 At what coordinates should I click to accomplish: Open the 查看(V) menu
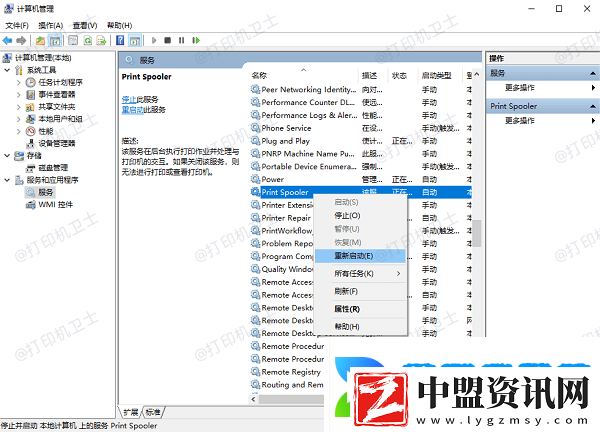[x=85, y=25]
